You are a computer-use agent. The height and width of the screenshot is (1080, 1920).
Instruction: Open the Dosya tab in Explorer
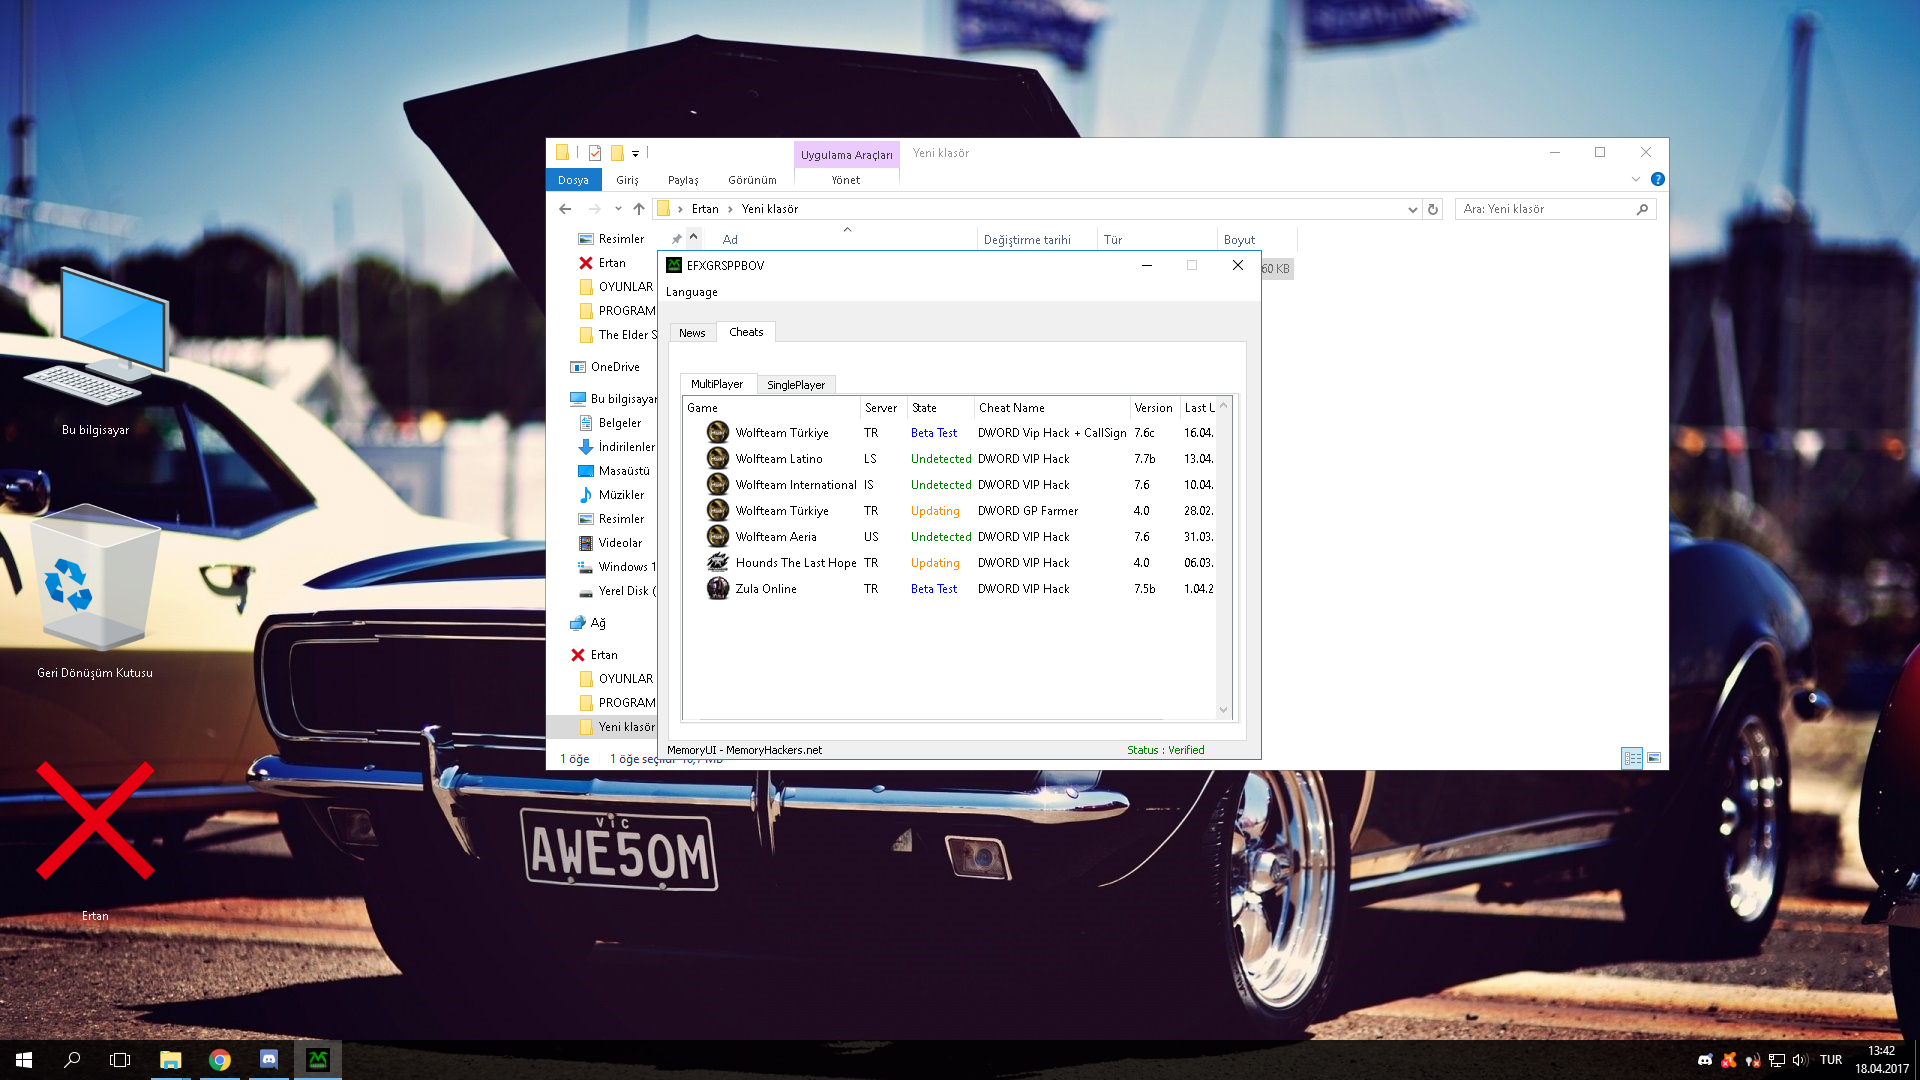pos(573,180)
